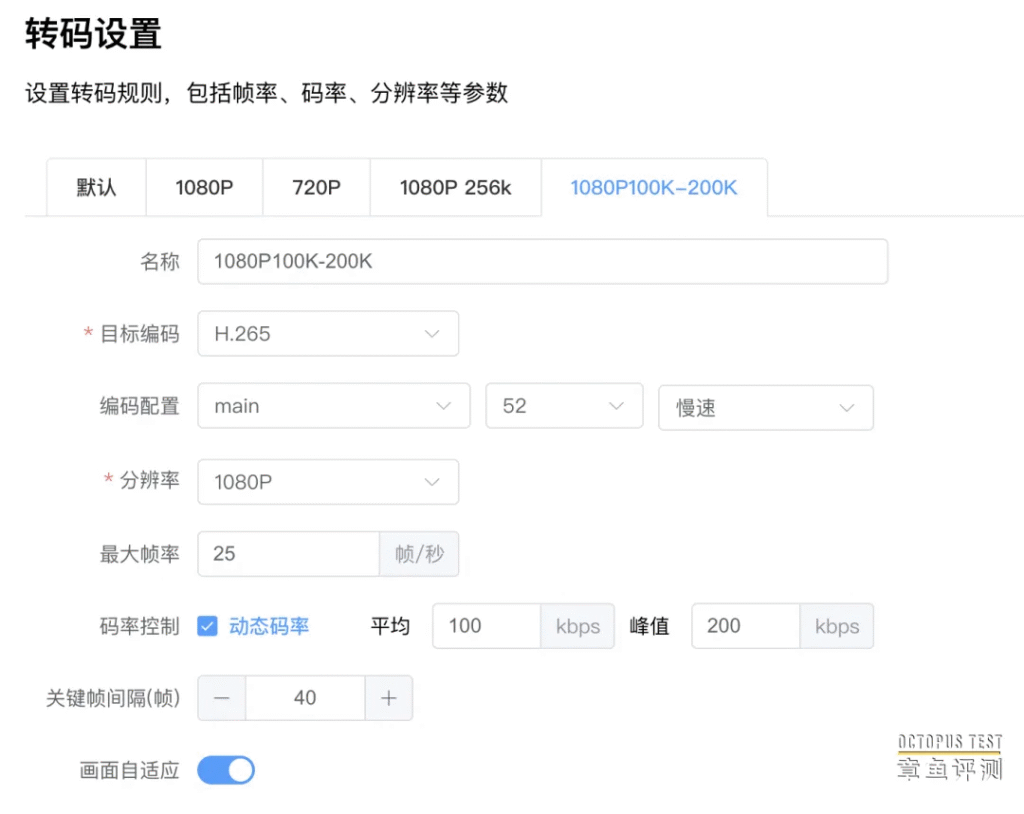The width and height of the screenshot is (1024, 814).
Task: Click the 帧/秒 unit suffix
Action: point(419,554)
